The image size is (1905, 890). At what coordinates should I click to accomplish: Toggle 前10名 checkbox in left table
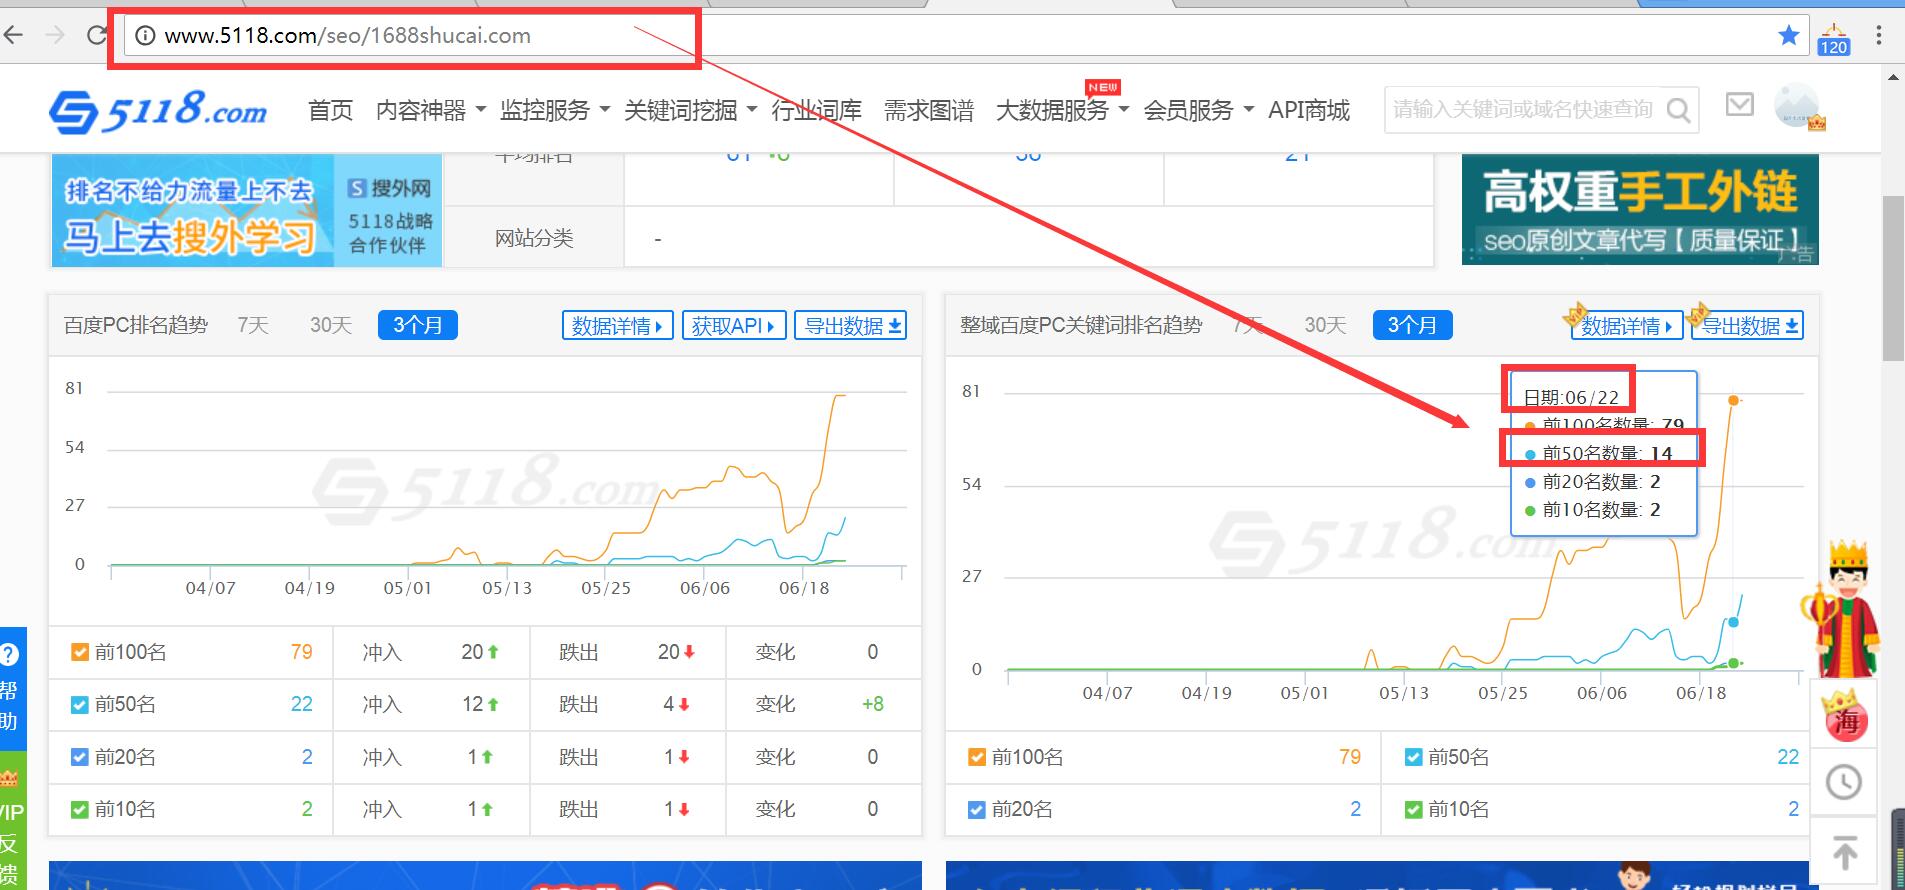click(x=80, y=810)
